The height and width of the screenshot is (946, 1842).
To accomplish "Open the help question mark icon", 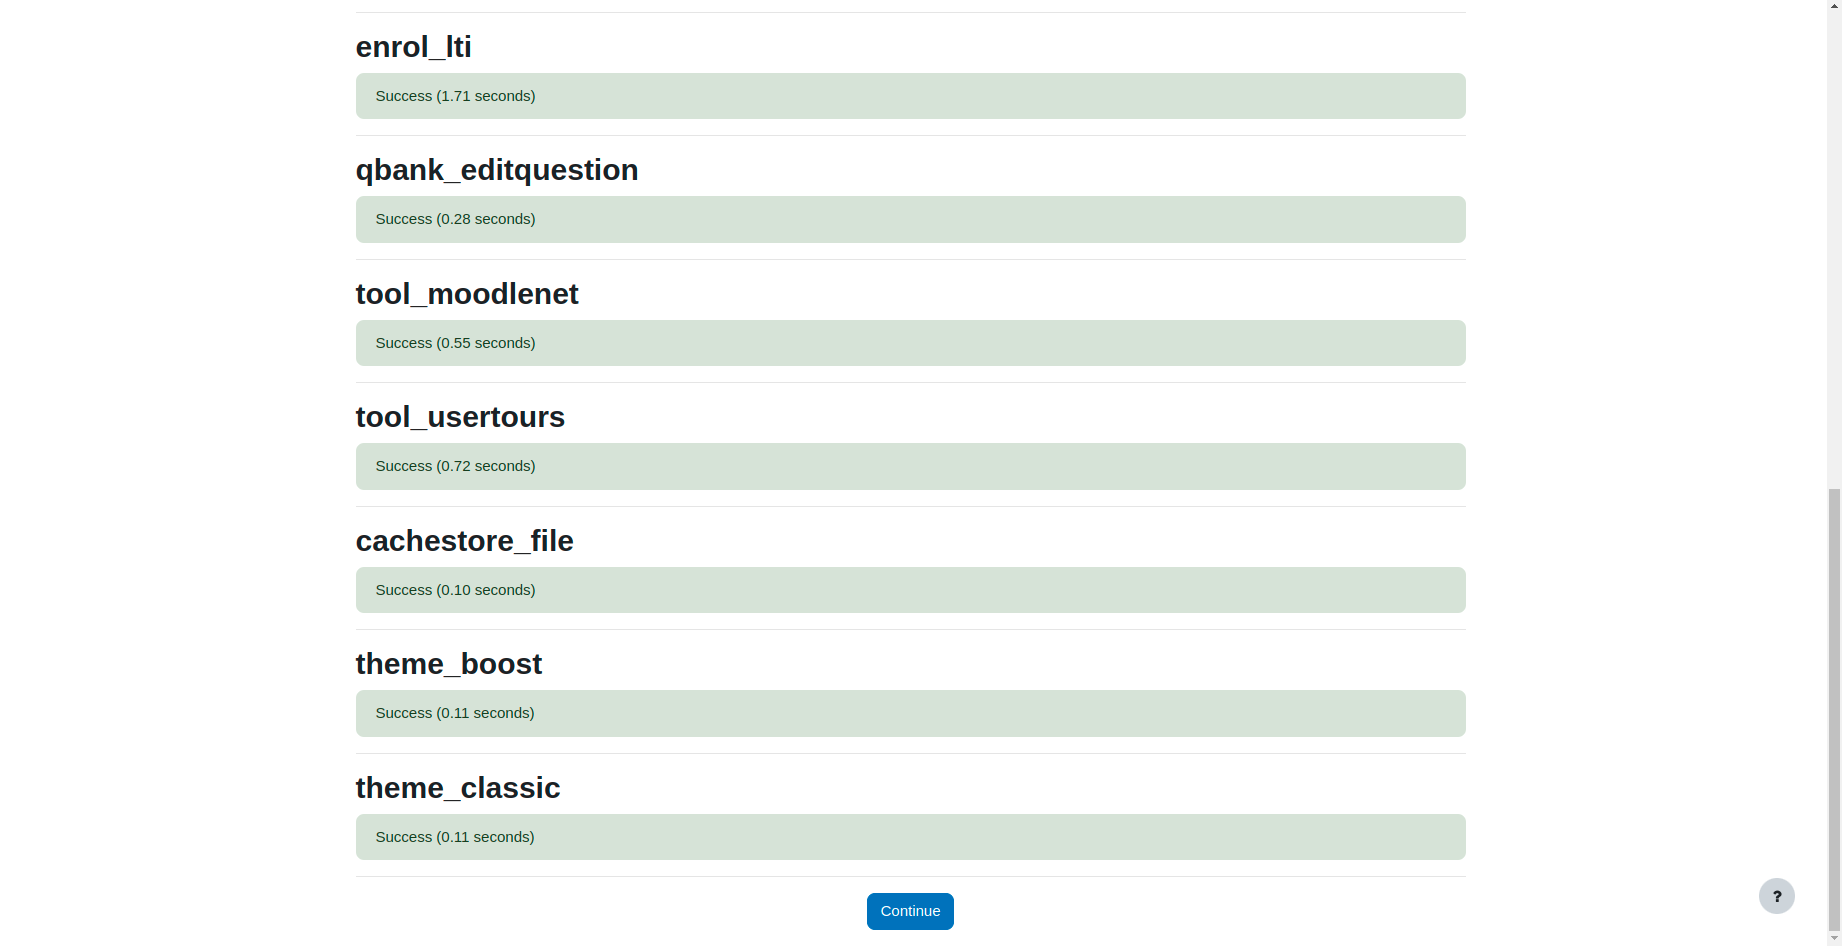I will click(1777, 896).
